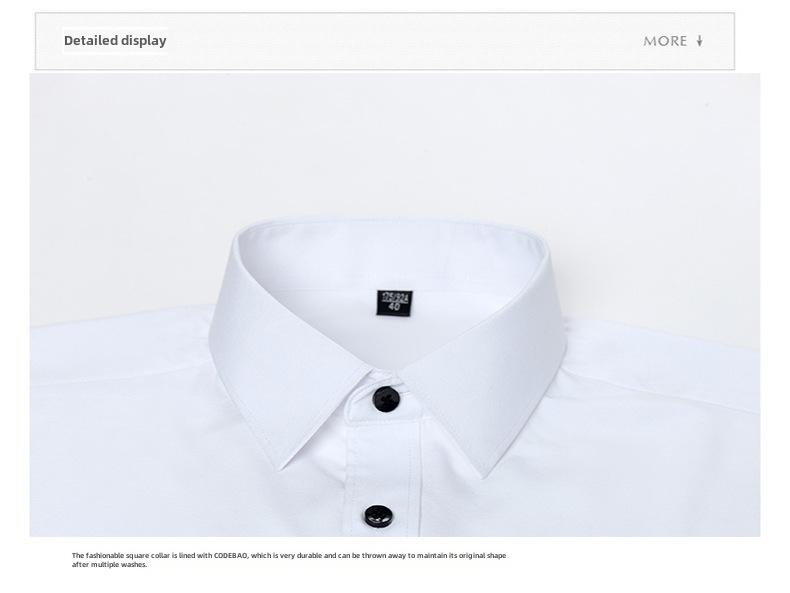
Task: Click the placket between the two buttons
Action: coord(384,458)
